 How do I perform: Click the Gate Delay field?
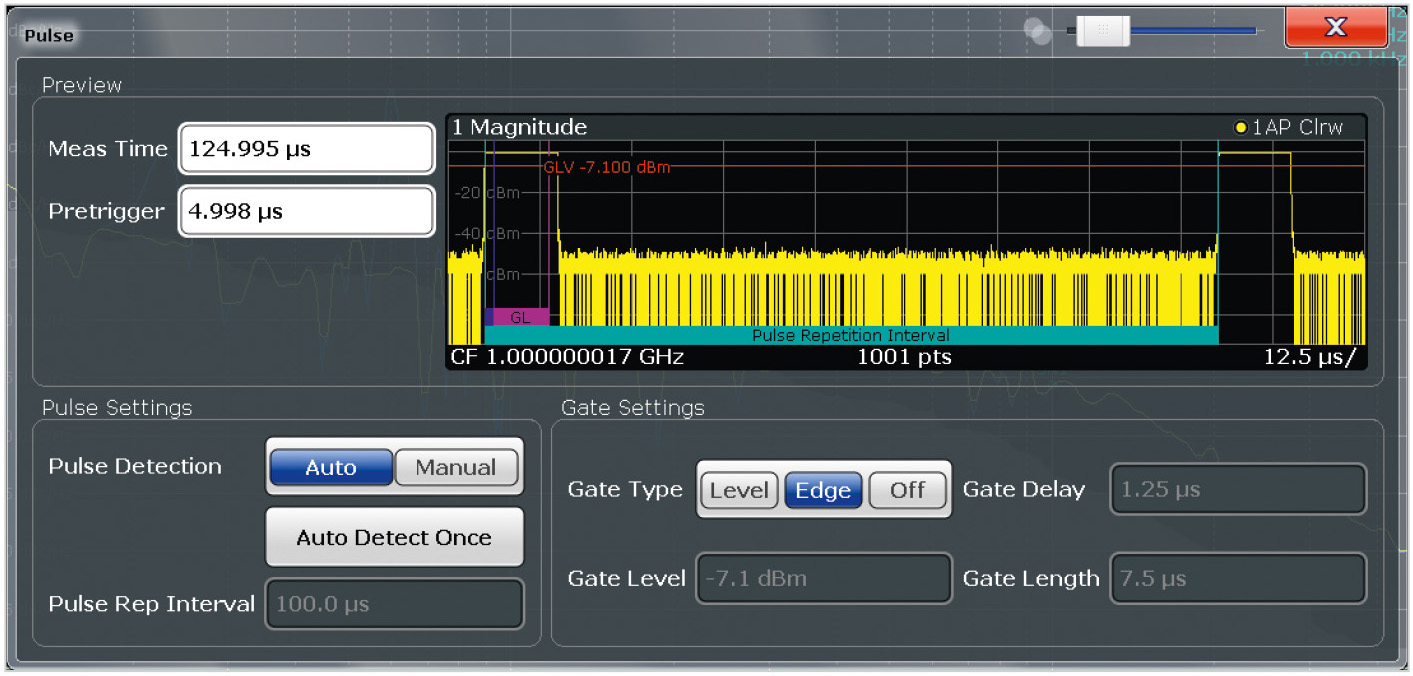pos(1238,490)
